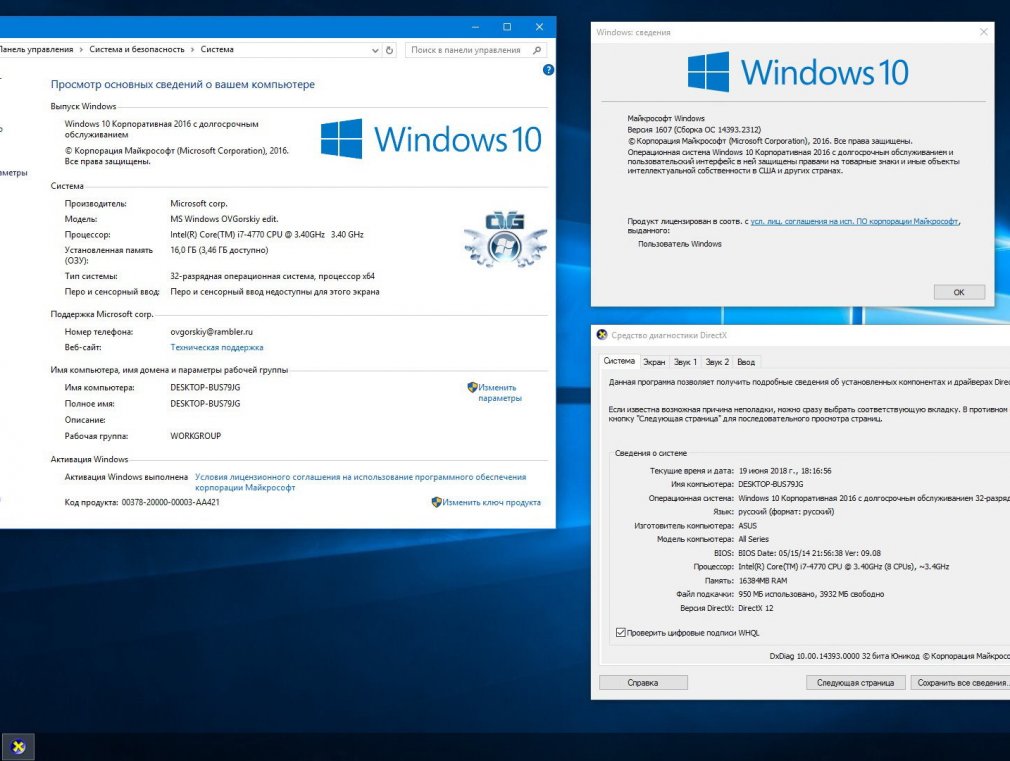Click Сохранить все сведения button
Screen dimensions: 1010x761
(960, 682)
